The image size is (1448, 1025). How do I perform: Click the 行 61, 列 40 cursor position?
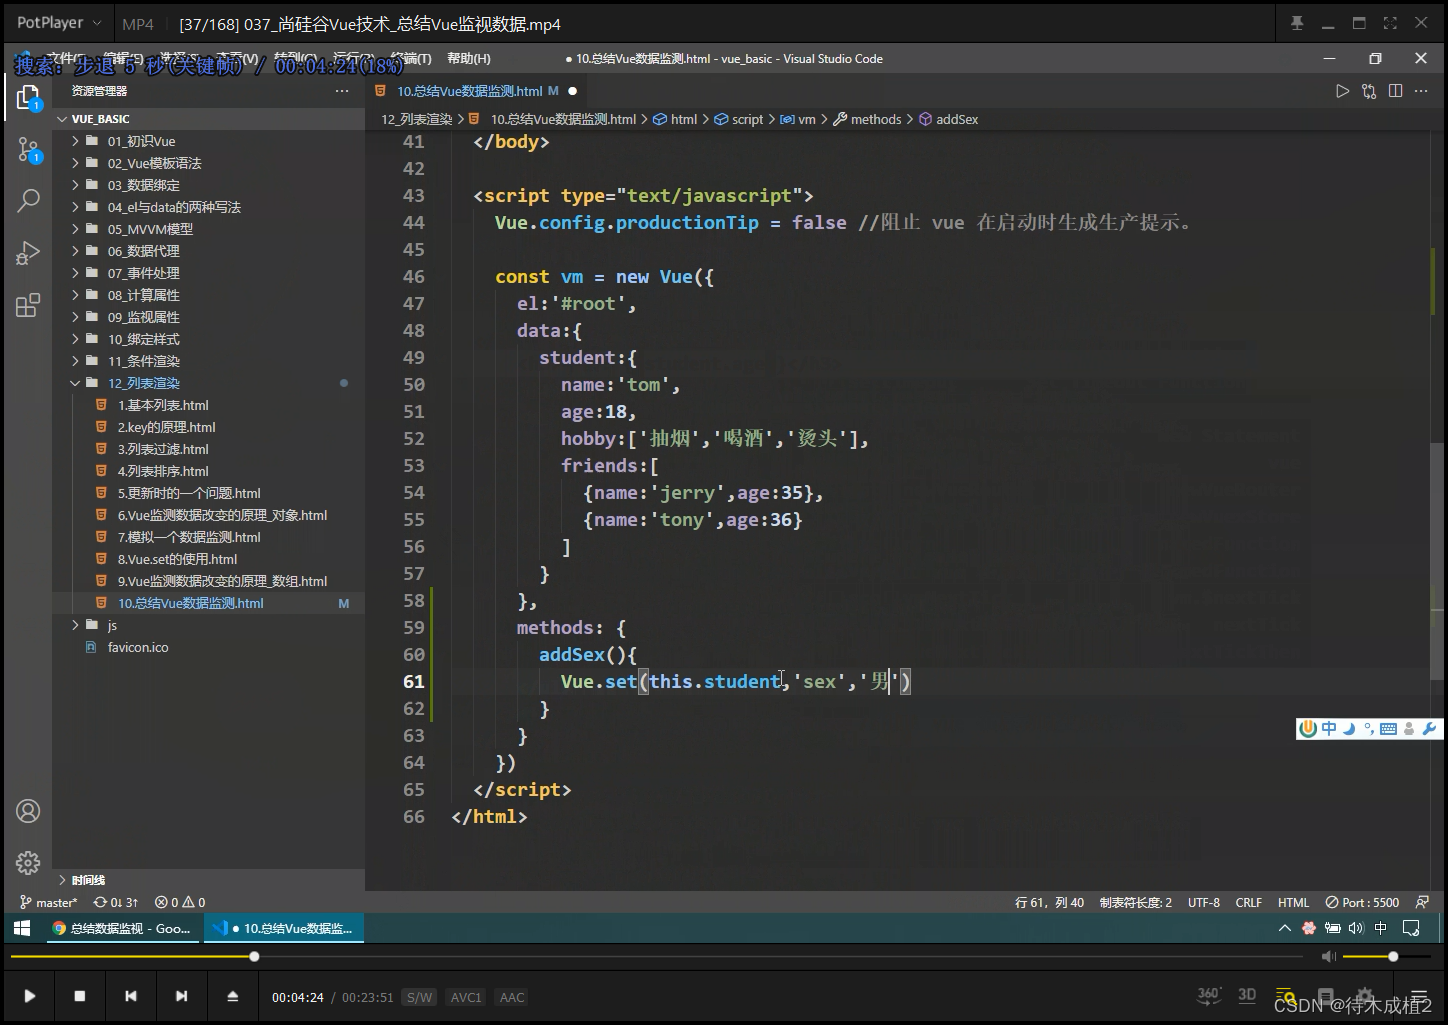1050,902
